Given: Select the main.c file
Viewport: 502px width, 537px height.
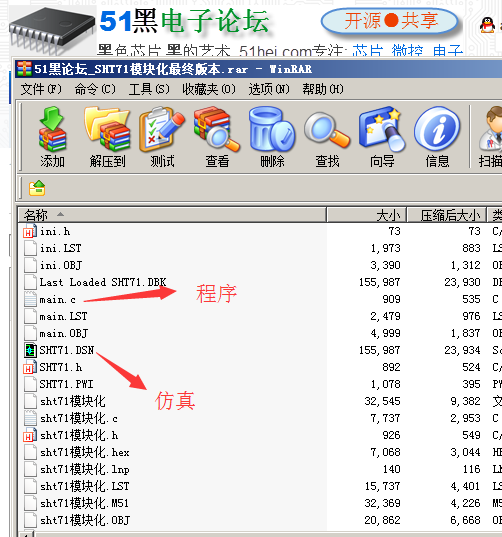Looking at the screenshot, I should coord(57,299).
